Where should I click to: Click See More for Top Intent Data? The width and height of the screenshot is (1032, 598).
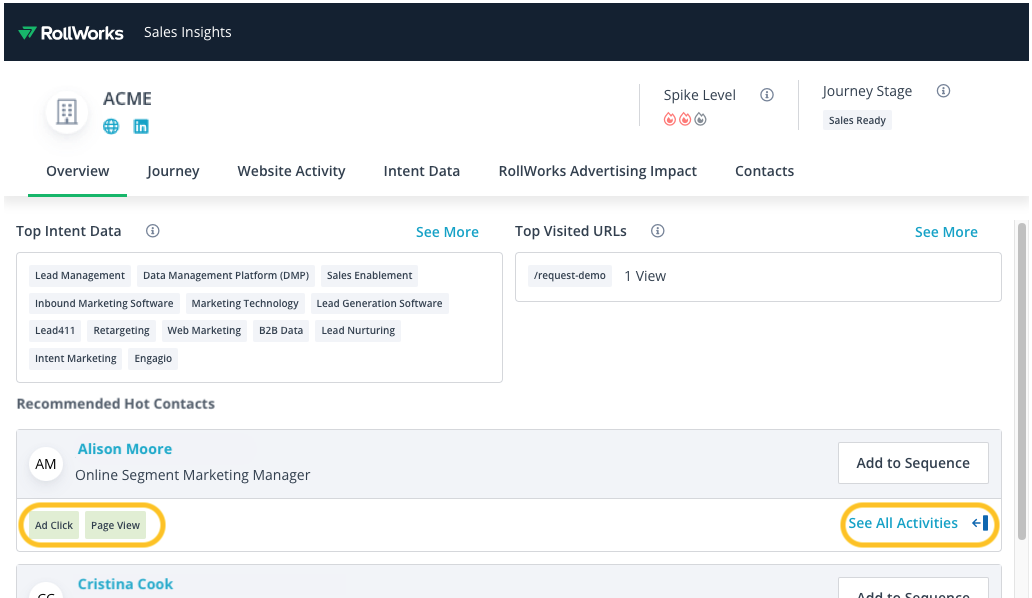448,232
